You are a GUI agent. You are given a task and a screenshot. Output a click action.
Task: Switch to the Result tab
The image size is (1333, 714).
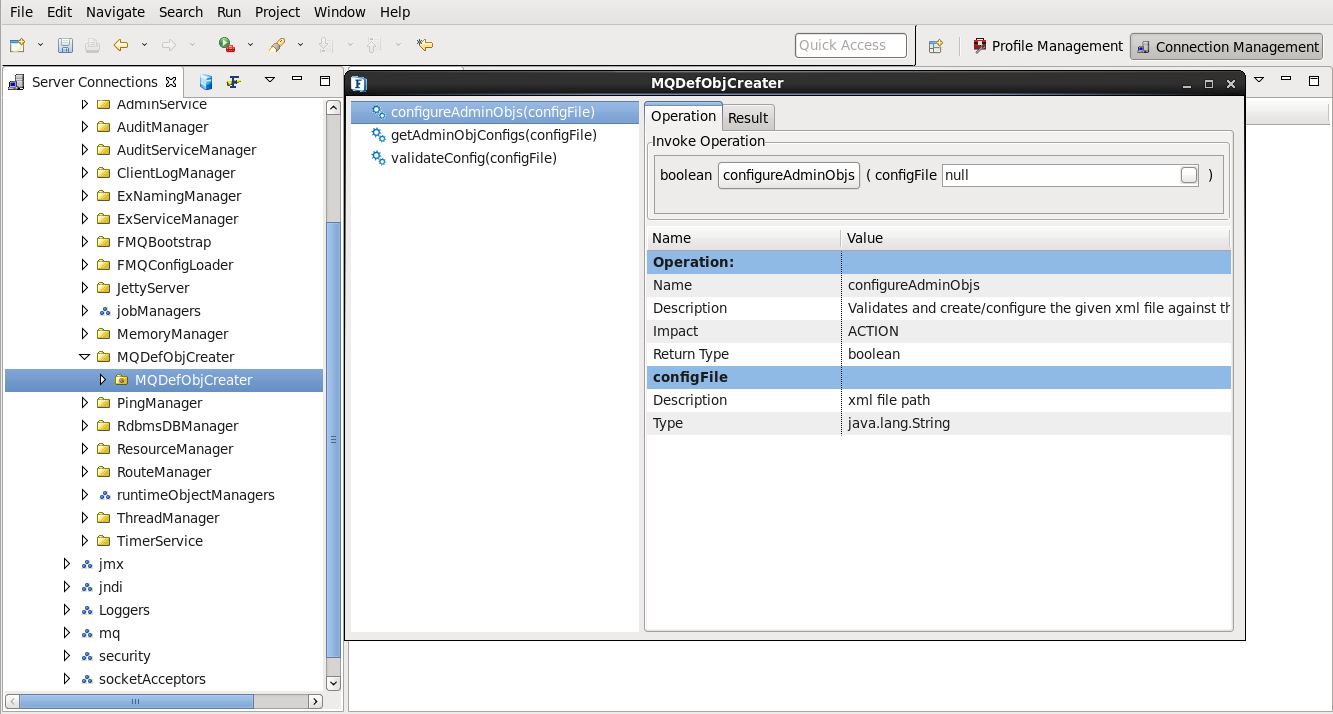pos(748,118)
